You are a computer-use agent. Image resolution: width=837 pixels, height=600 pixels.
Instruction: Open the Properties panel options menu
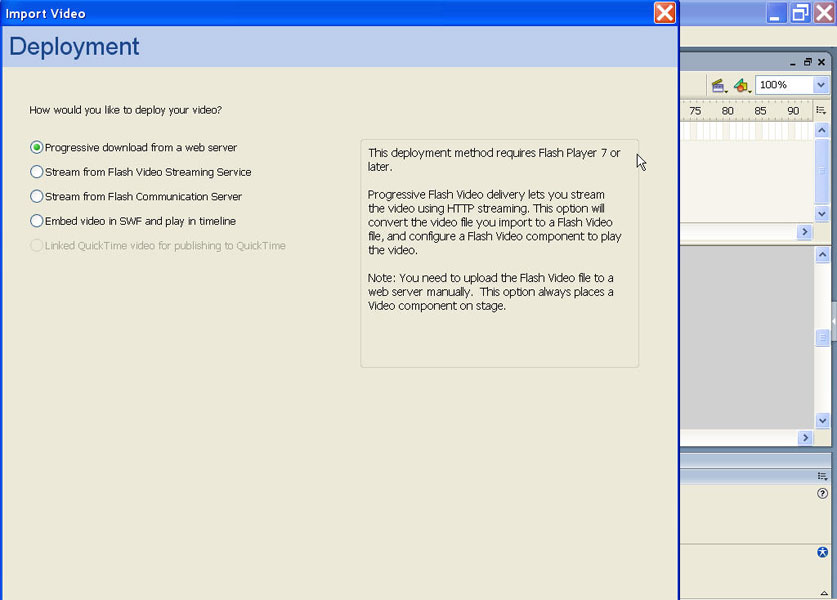822,476
